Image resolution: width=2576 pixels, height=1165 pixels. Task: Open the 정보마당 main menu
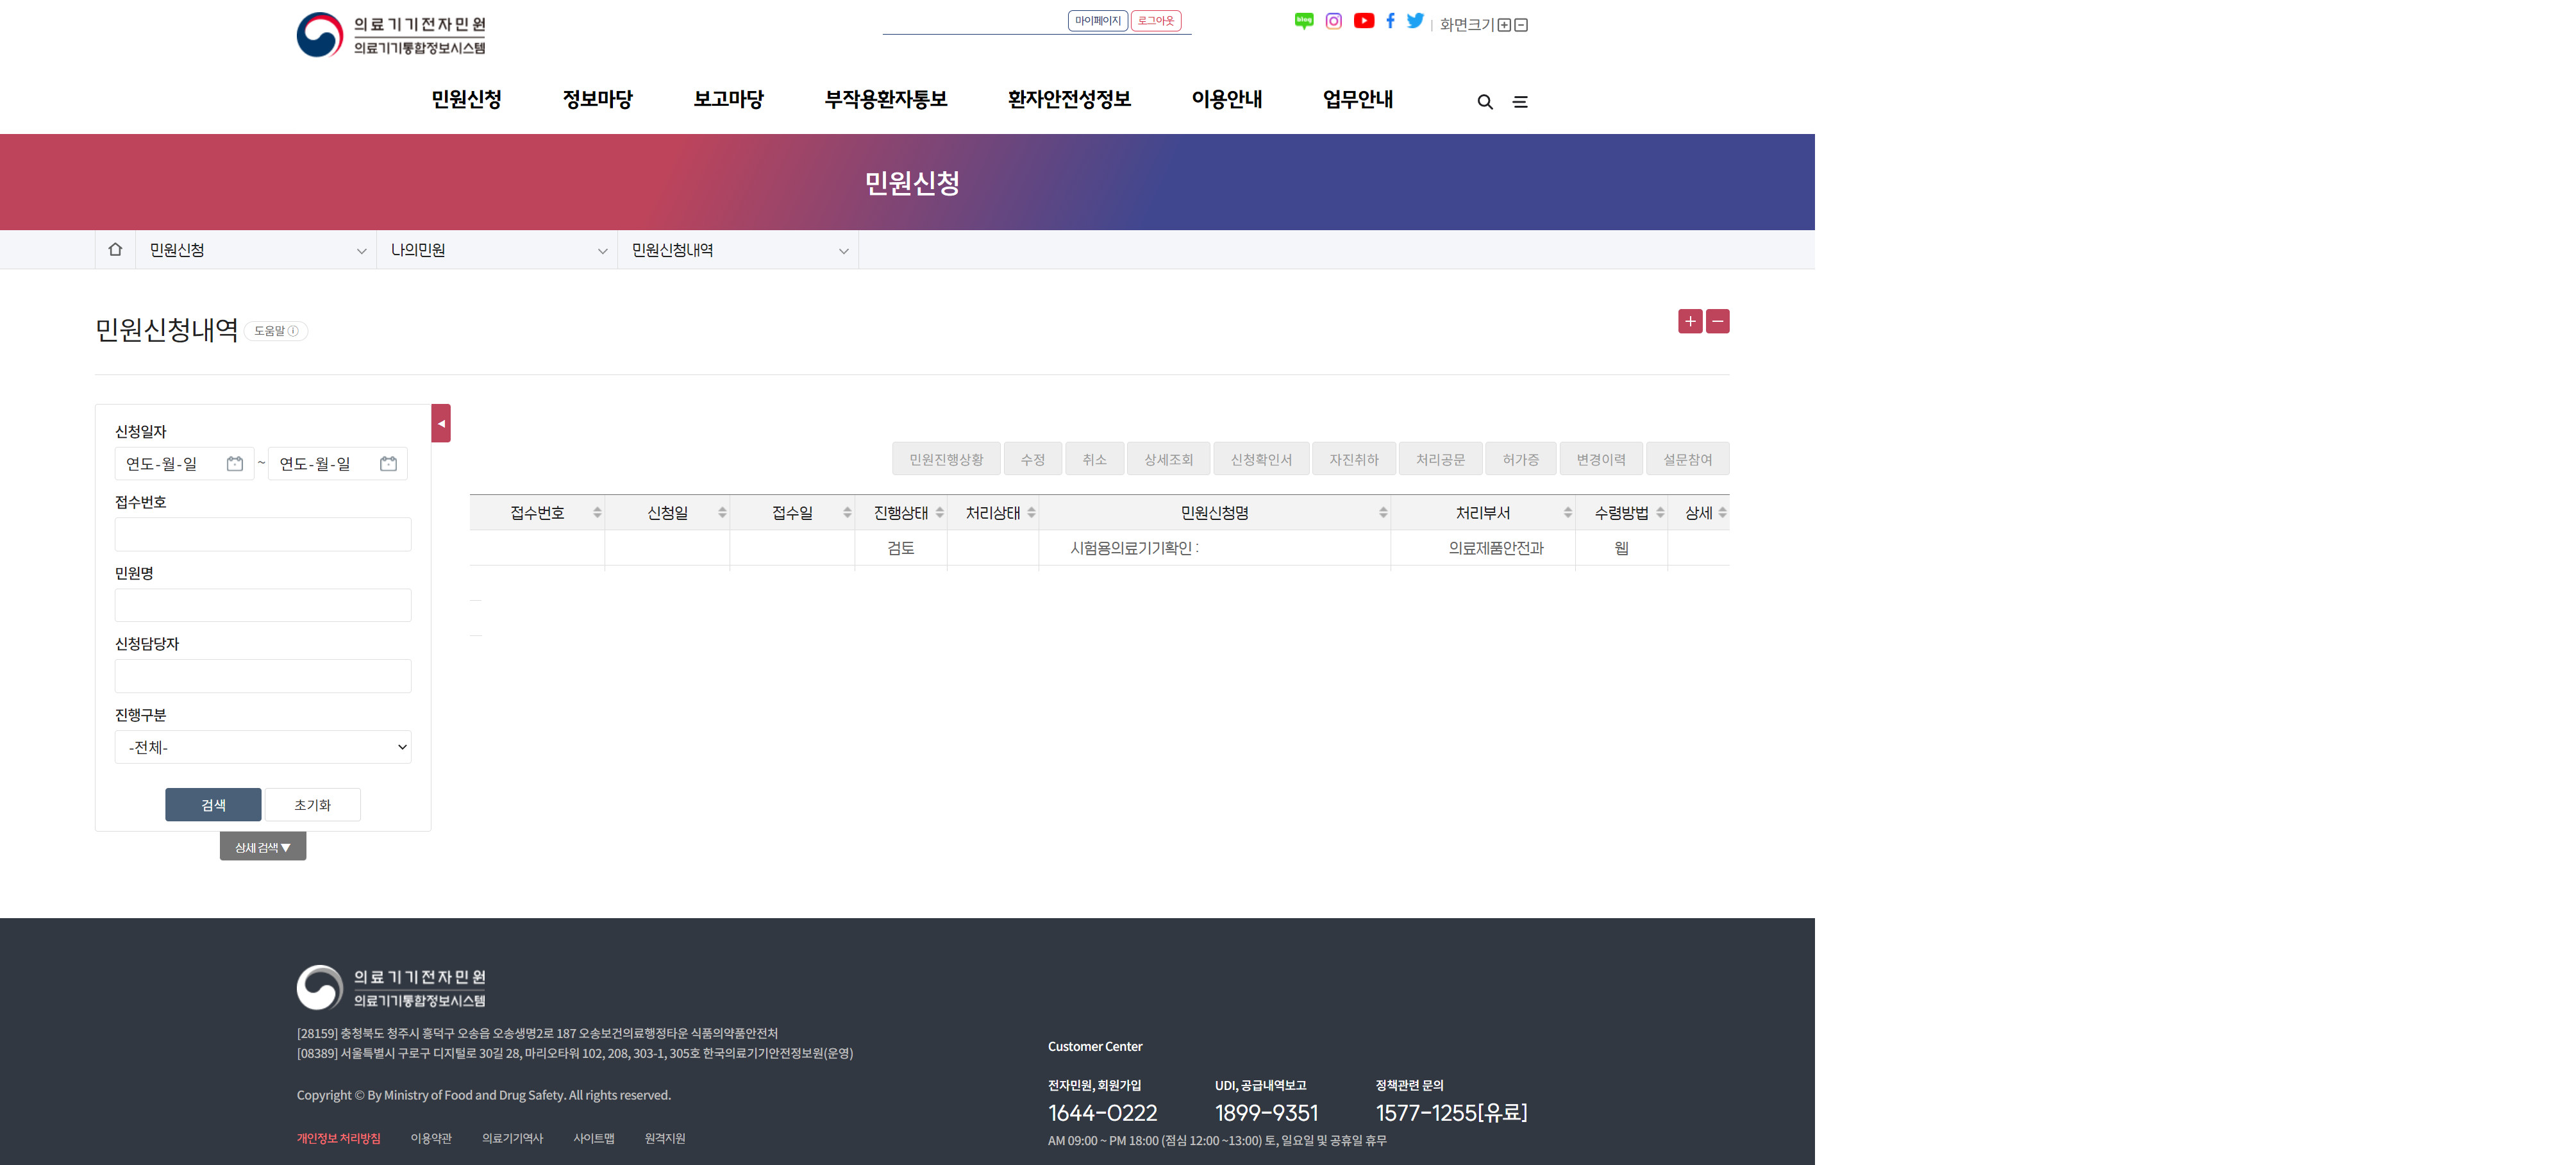[597, 99]
